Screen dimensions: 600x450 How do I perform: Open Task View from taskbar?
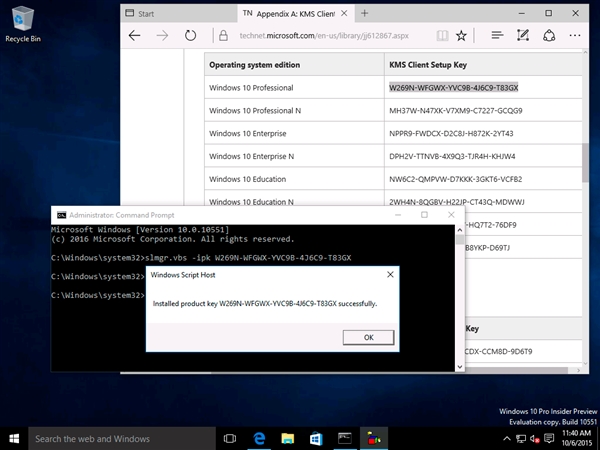click(230, 438)
